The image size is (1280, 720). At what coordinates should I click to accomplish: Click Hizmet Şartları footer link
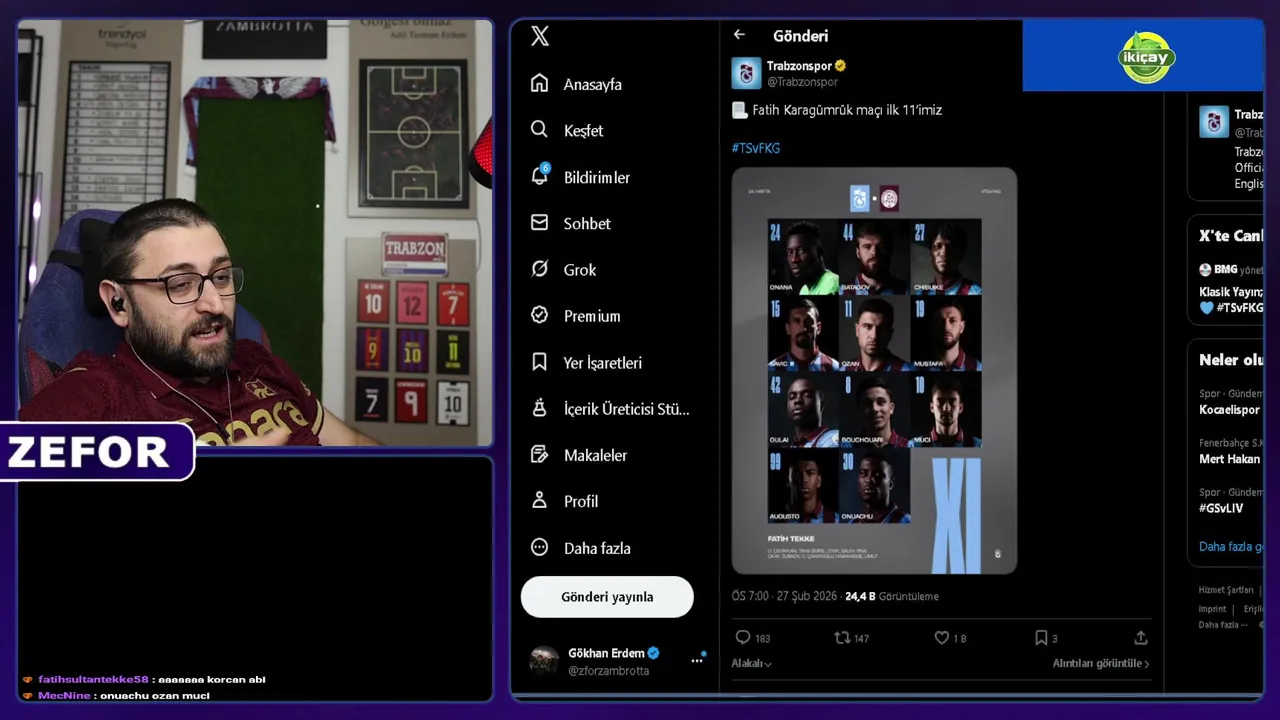[1225, 591]
